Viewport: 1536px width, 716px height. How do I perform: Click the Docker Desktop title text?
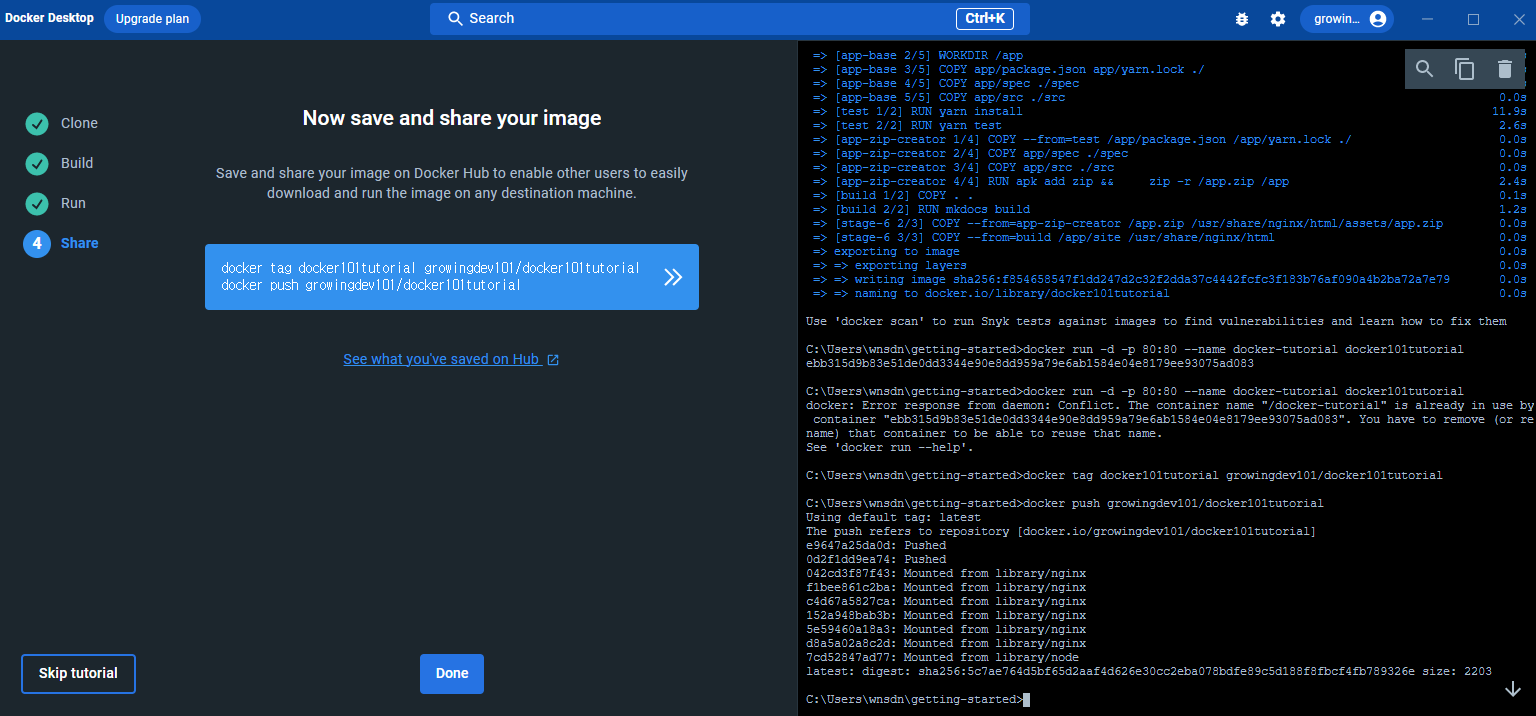[49, 18]
